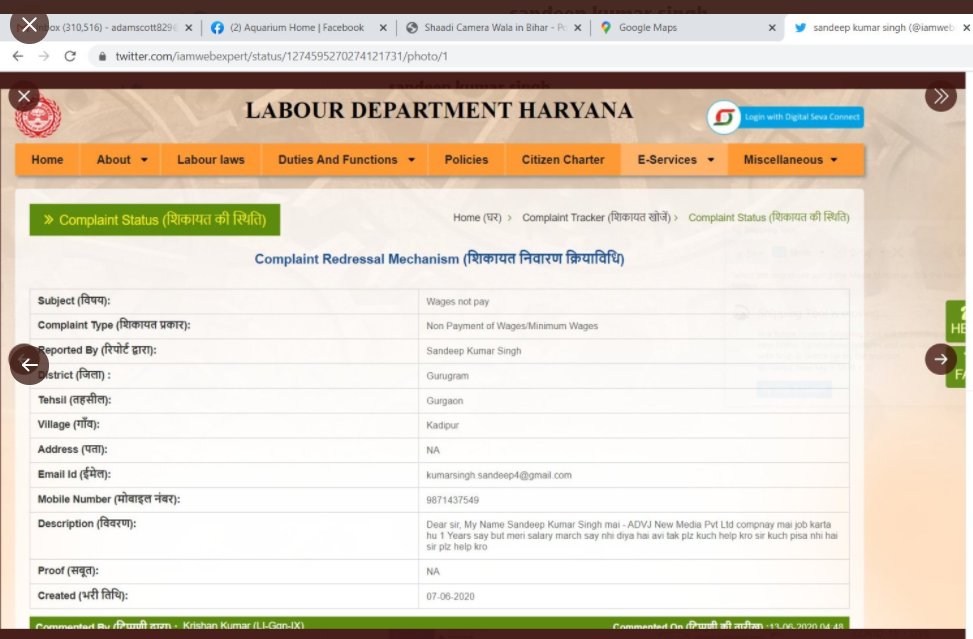Click Google Maps pin favicon on tab
Viewport: 973px width, 639px height.
coord(606,27)
